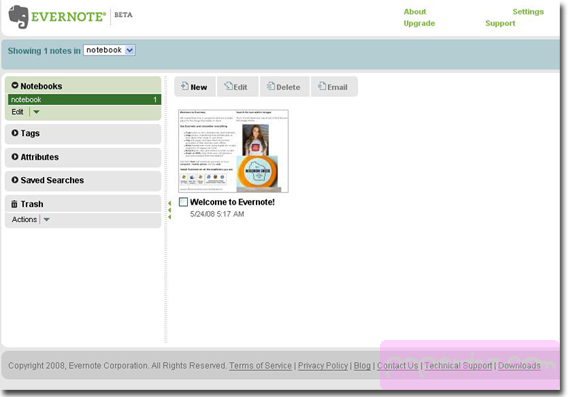Click the Edit label under Notebooks
Image resolution: width=570 pixels, height=397 pixels.
[x=17, y=112]
